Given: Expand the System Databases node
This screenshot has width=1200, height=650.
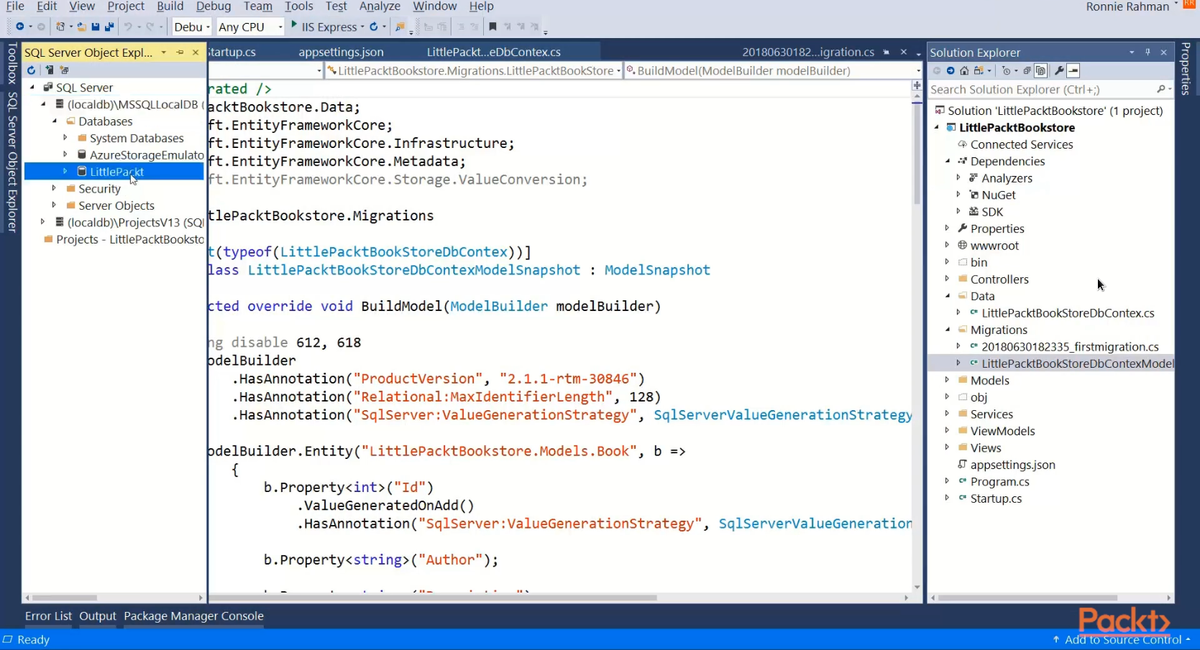Looking at the screenshot, I should [65, 138].
